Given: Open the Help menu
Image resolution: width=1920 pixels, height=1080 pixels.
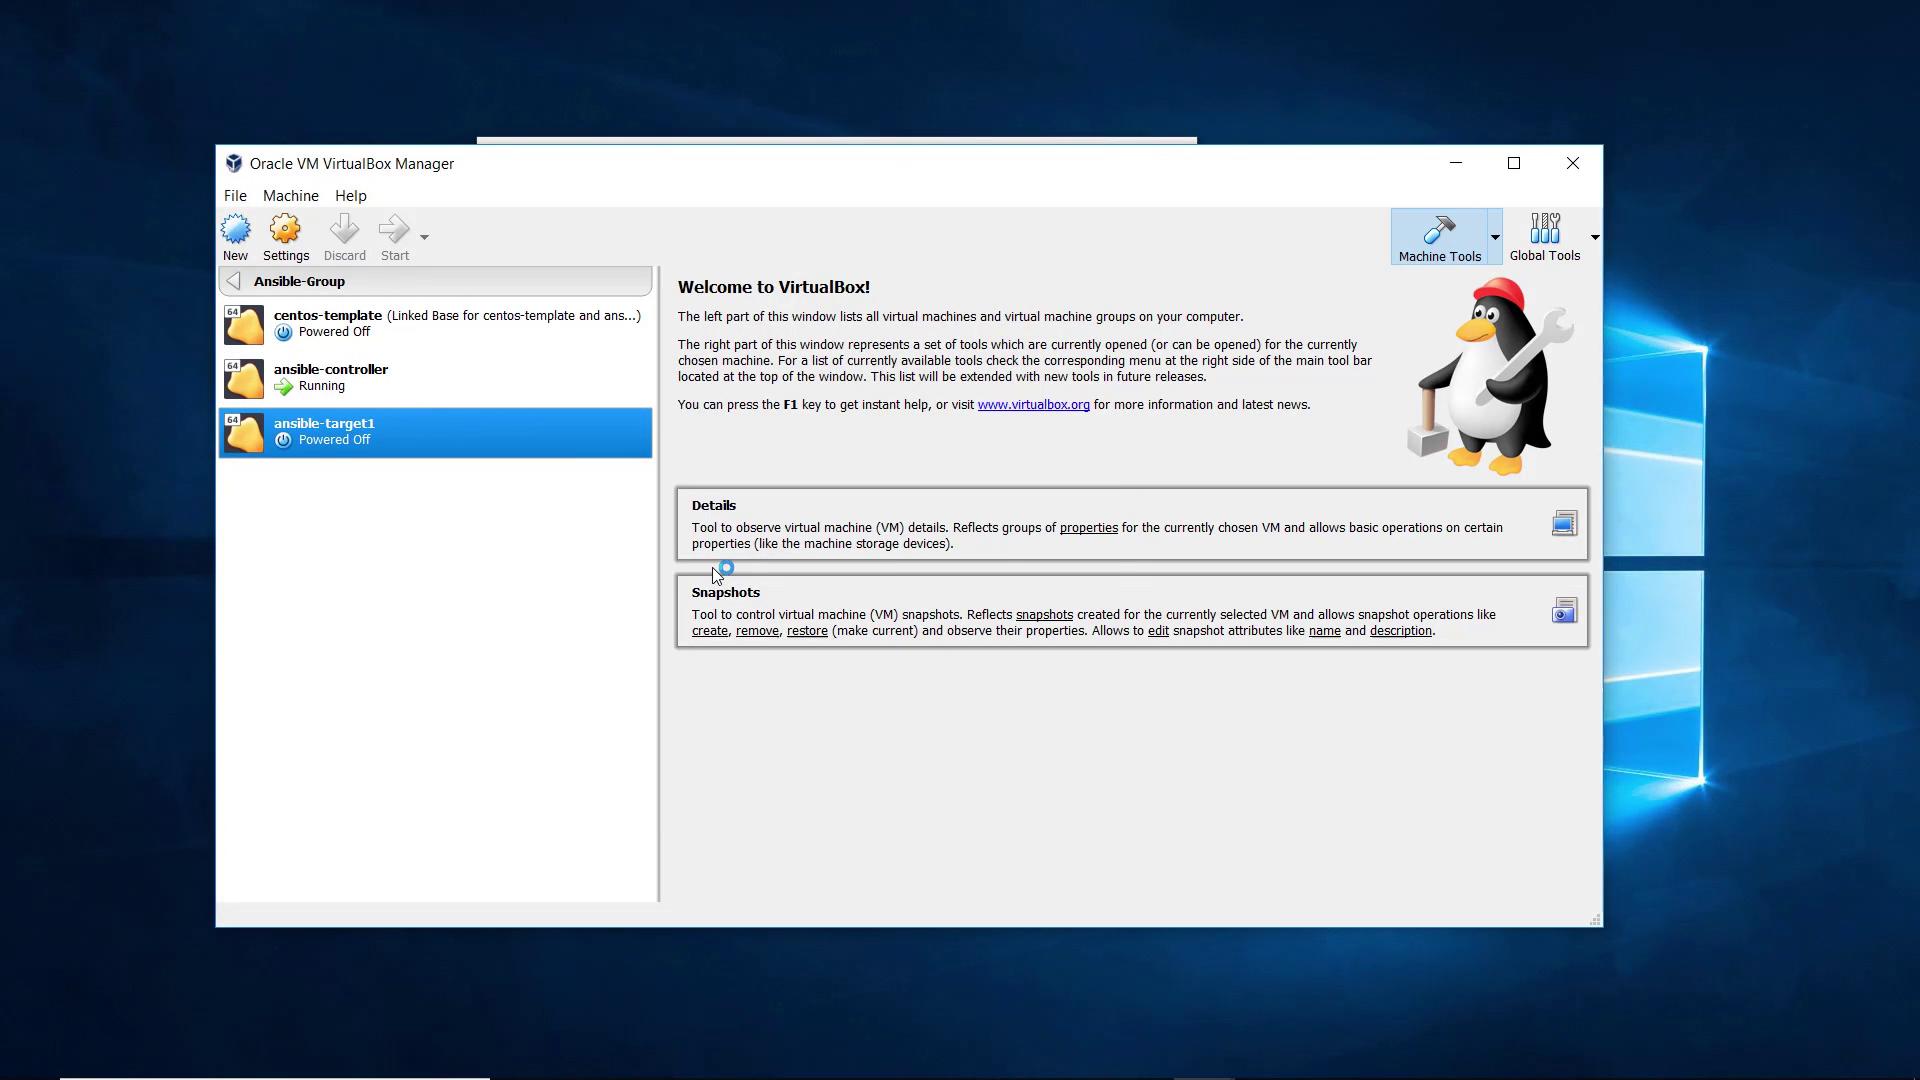Looking at the screenshot, I should pyautogui.click(x=350, y=196).
